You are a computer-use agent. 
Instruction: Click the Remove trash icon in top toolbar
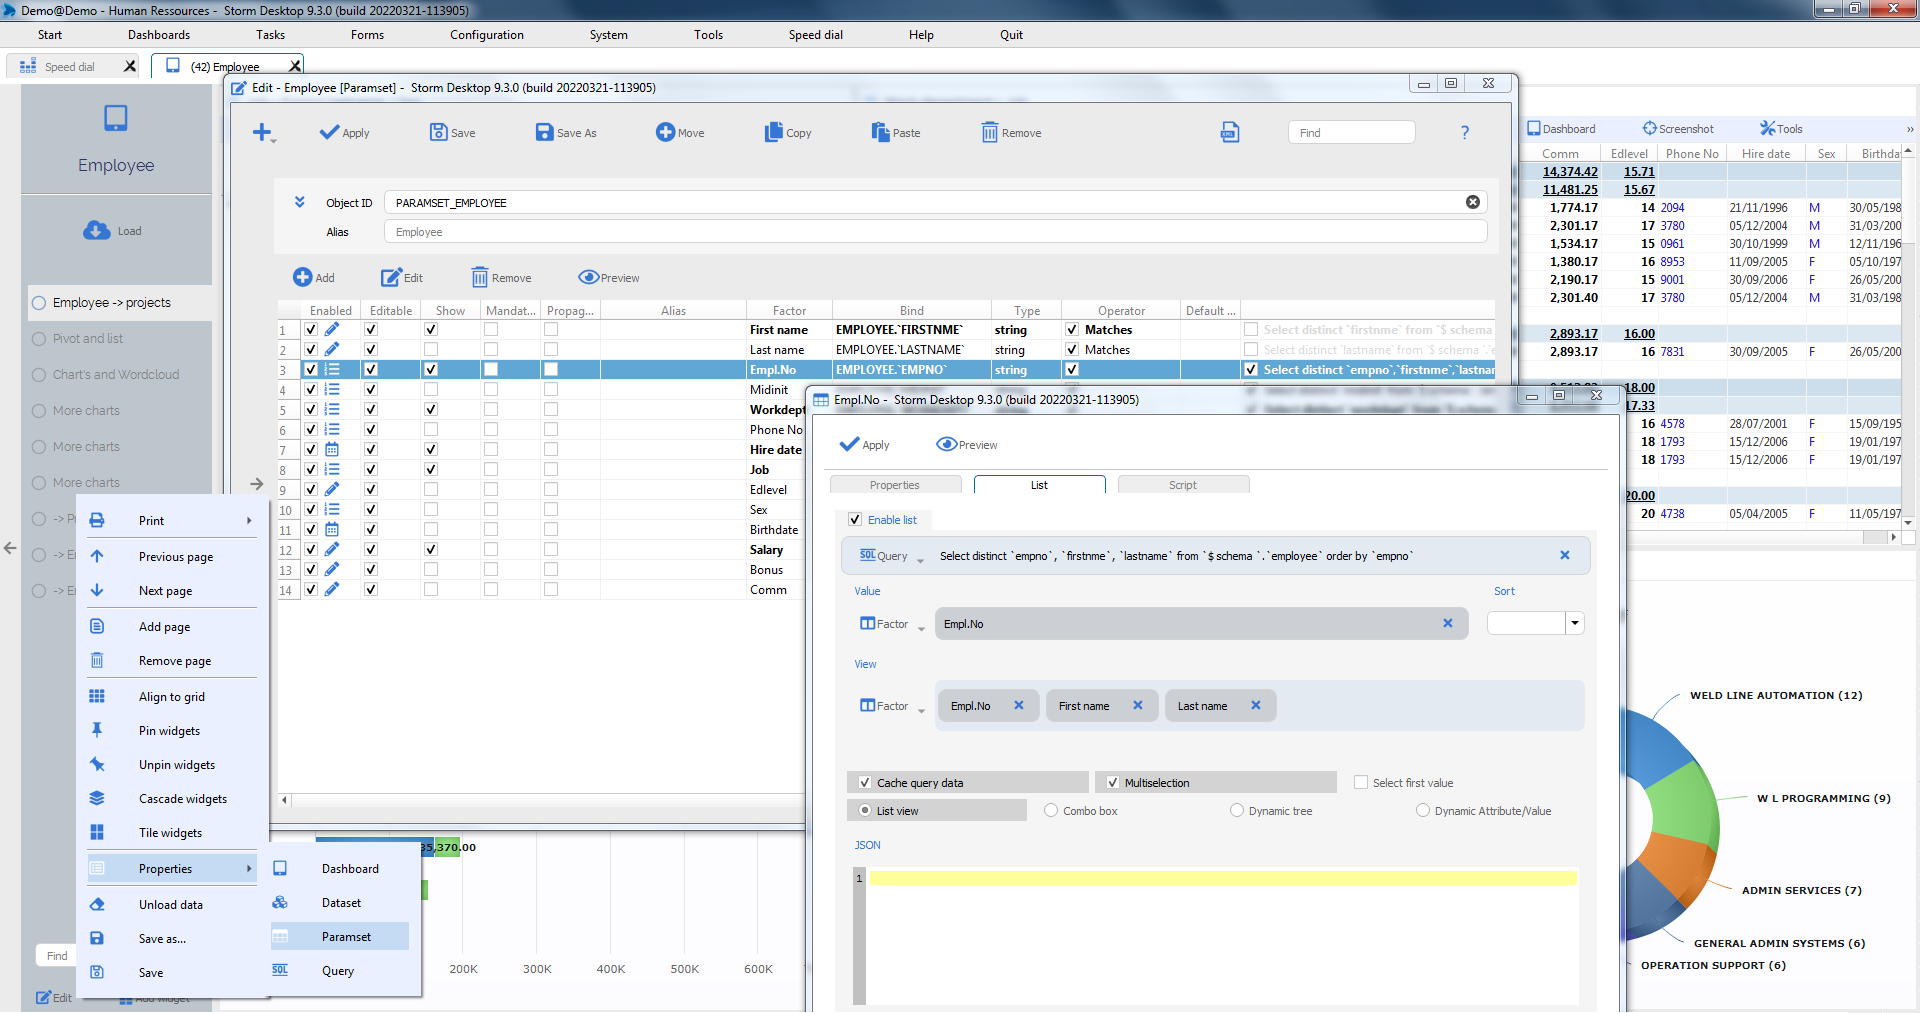pos(989,132)
